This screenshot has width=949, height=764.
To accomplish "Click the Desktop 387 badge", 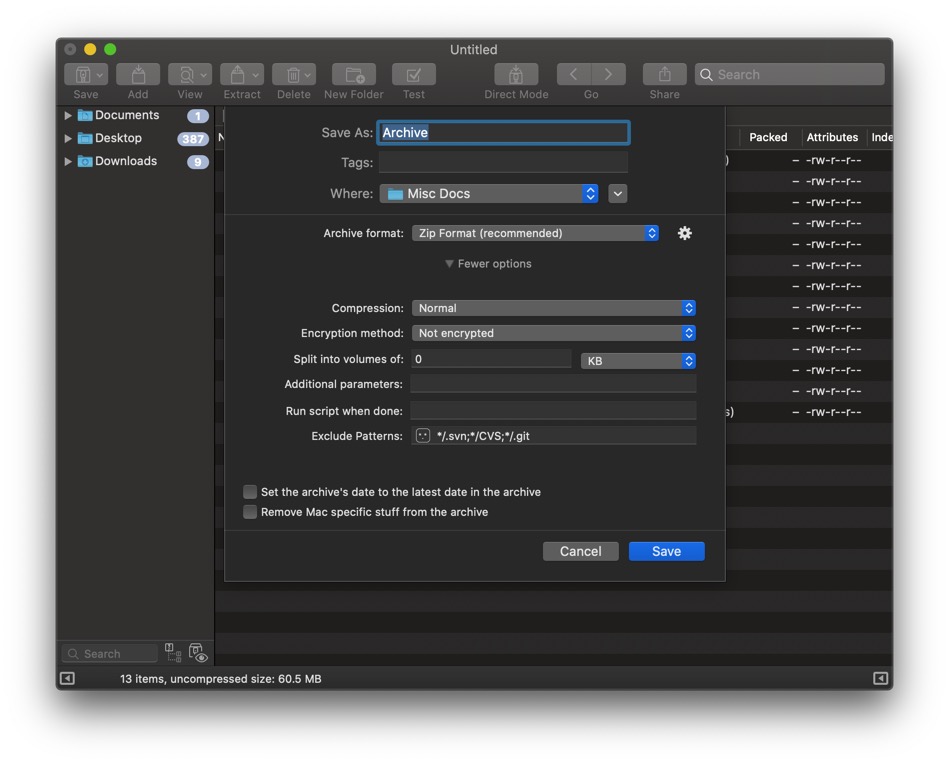I will tap(192, 139).
